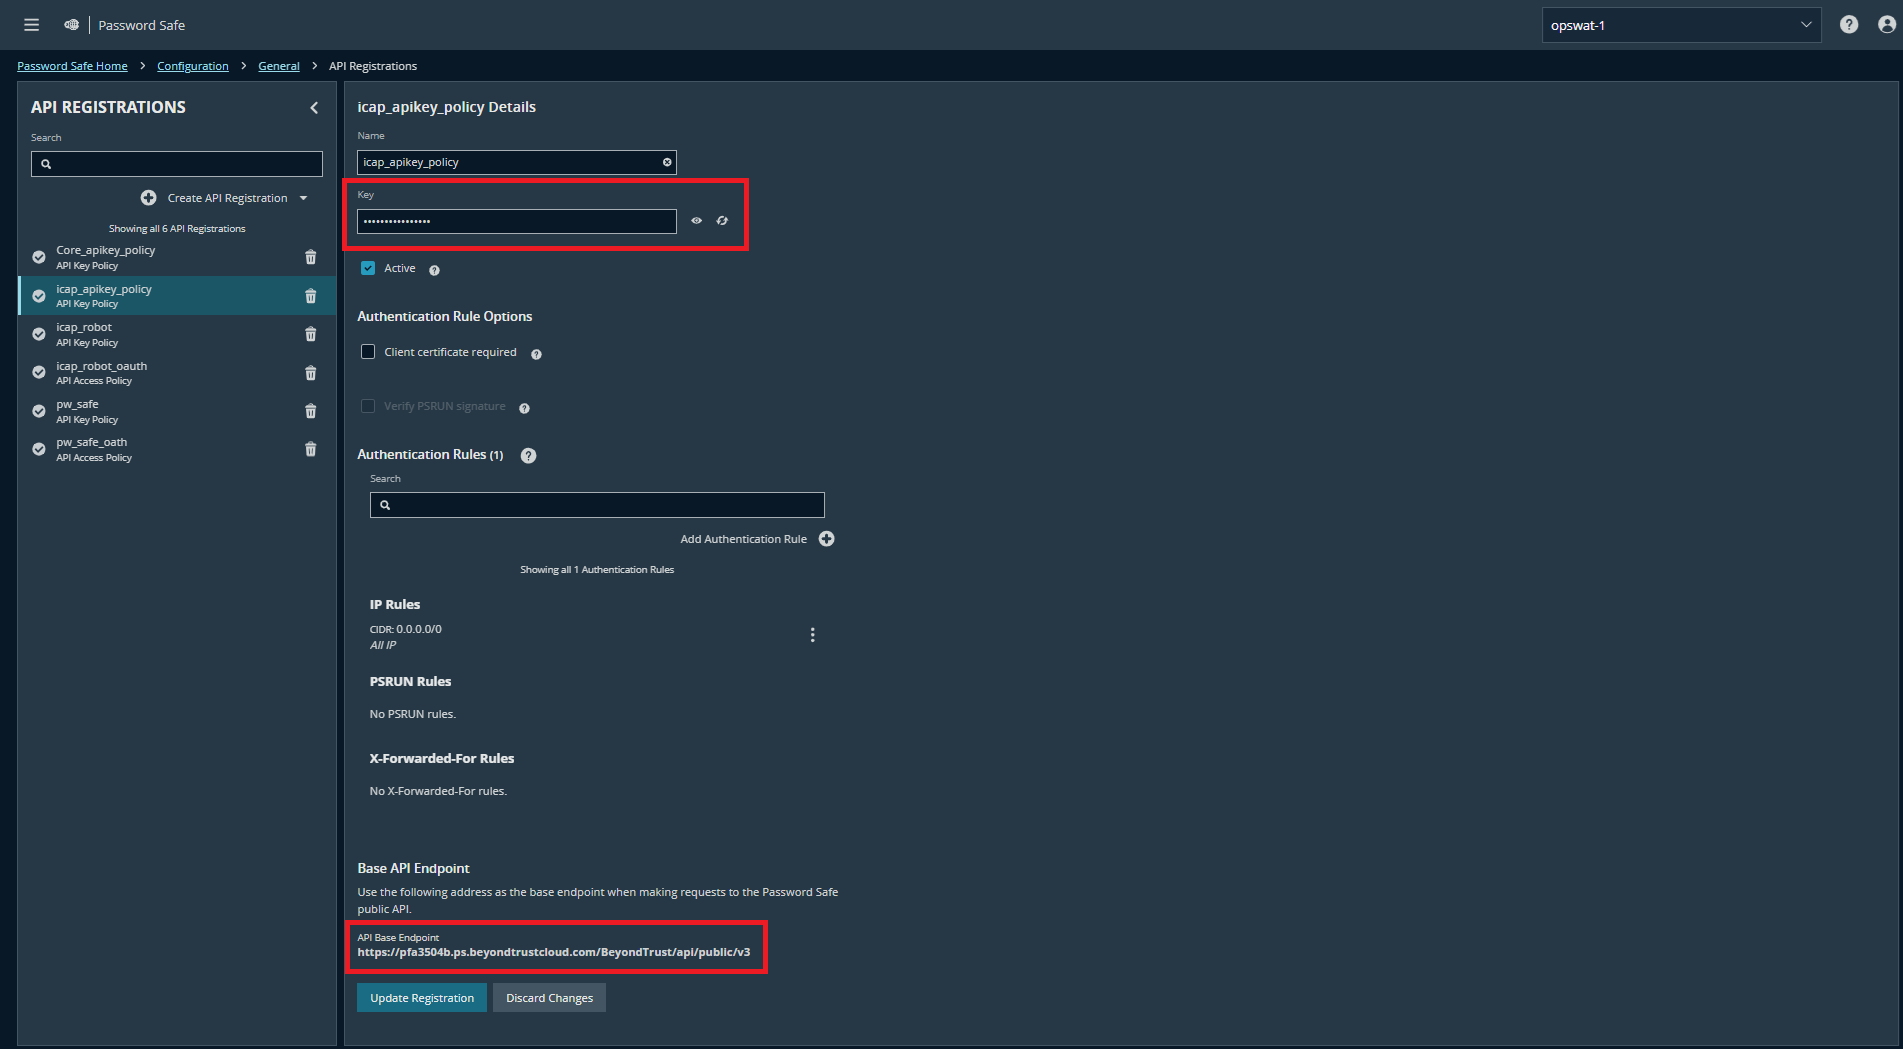1903x1049 pixels.
Task: Delete the Core_apikey_policy registration
Action: point(311,257)
